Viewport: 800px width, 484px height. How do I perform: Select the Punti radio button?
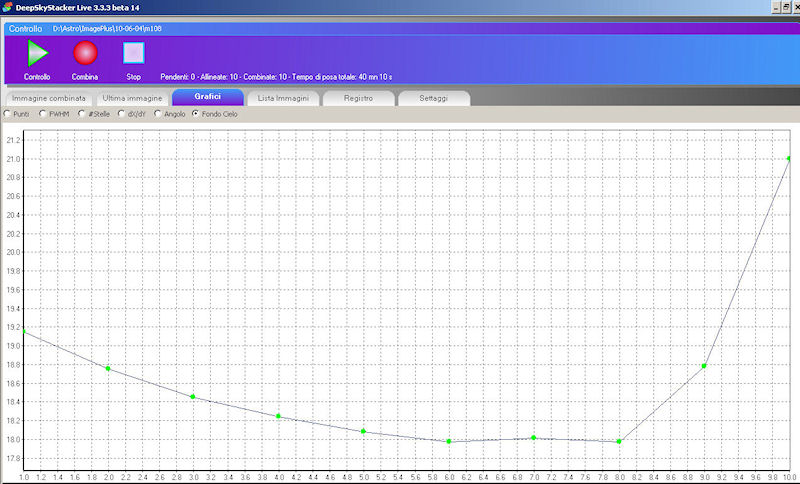tap(7, 114)
